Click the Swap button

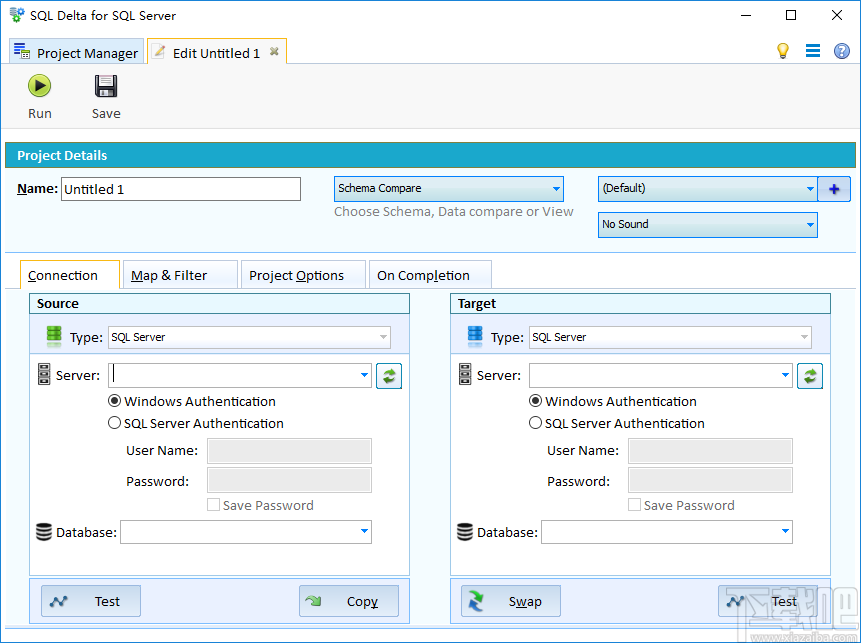[x=510, y=601]
